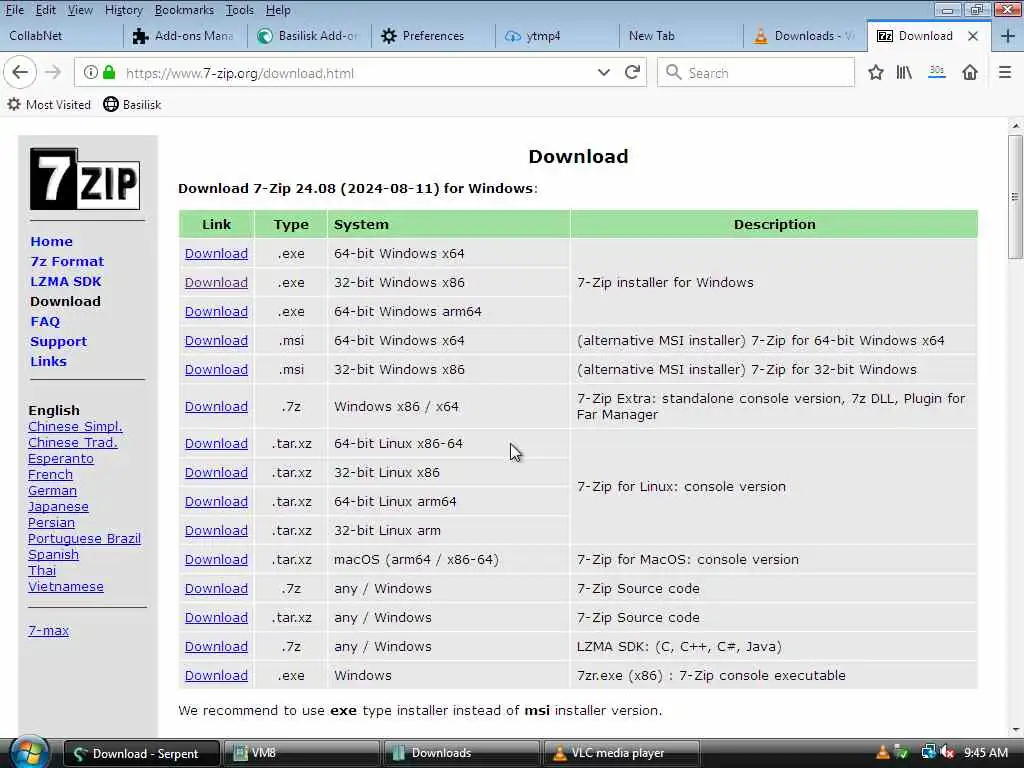1024x768 pixels.
Task: Open VM8 taskbar button
Action: tap(300, 753)
